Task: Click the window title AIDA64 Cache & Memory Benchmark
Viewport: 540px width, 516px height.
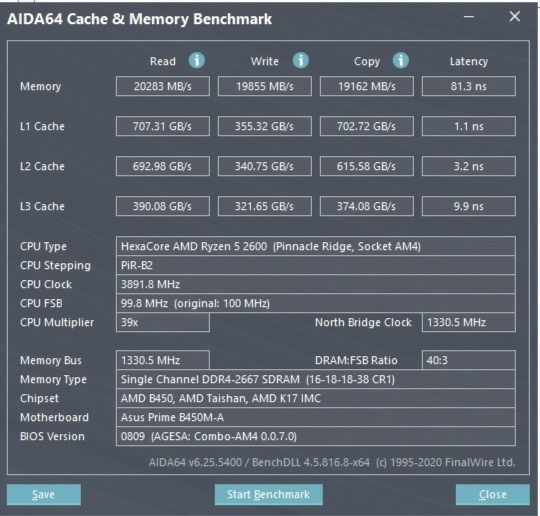Action: tap(139, 19)
